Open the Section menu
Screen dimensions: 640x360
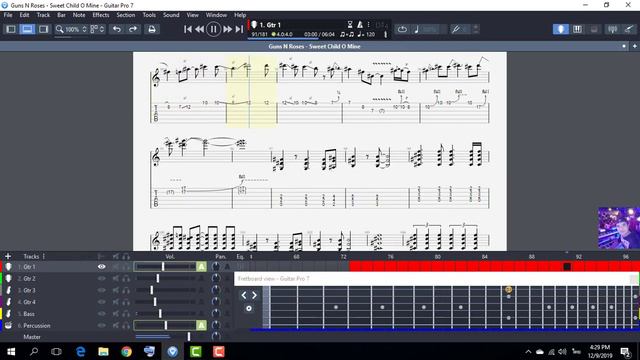(126, 15)
